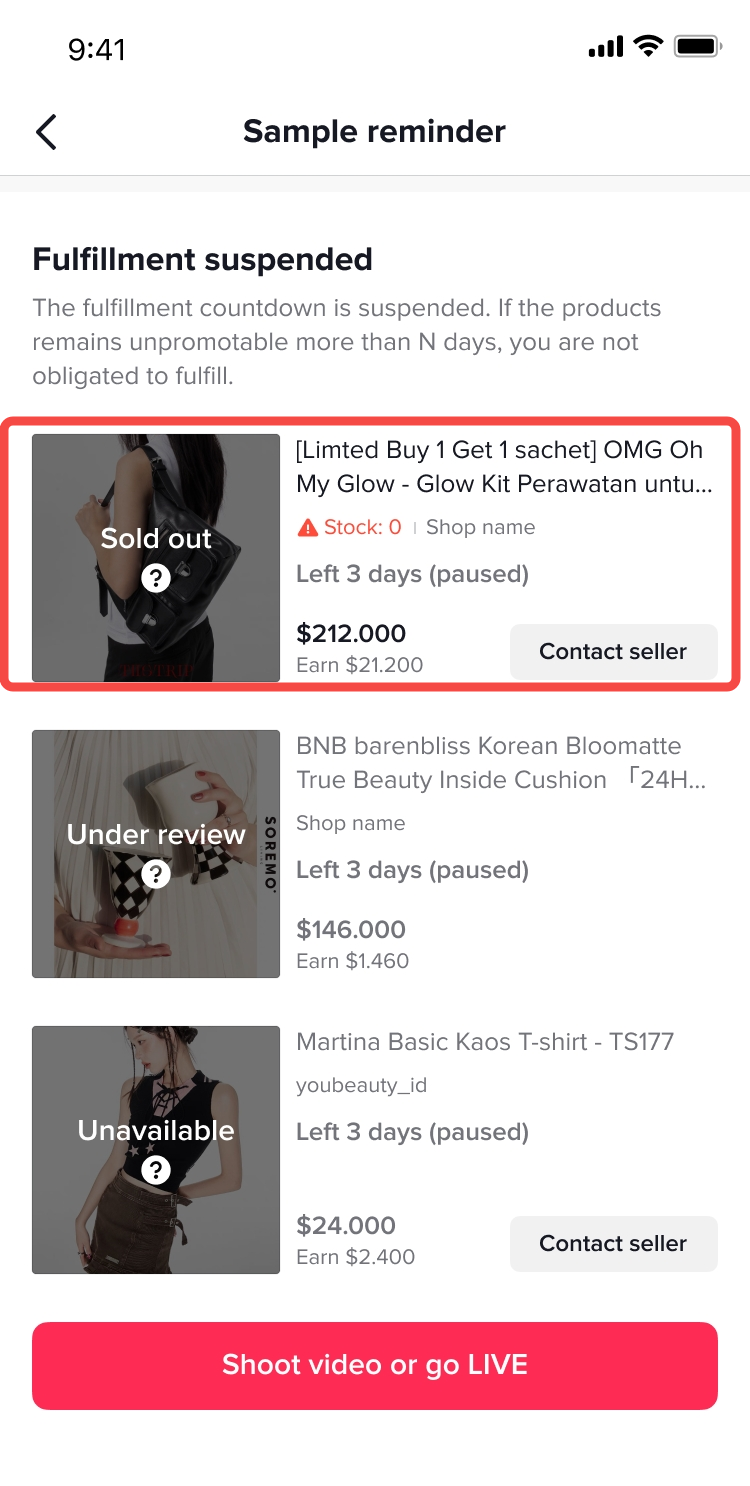Contact seller for OMG Oh My Glow kit
This screenshot has height=1486, width=750.
[613, 652]
